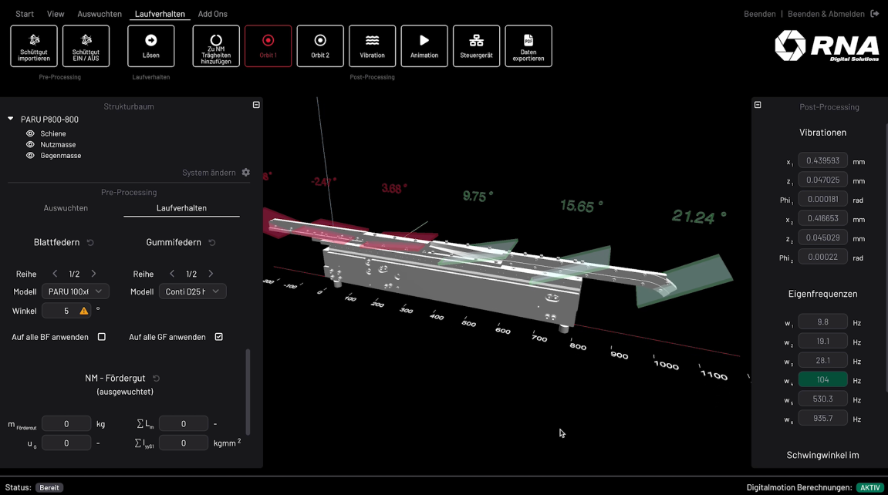Open the Steuergerät tool
The width and height of the screenshot is (888, 496).
pos(476,46)
